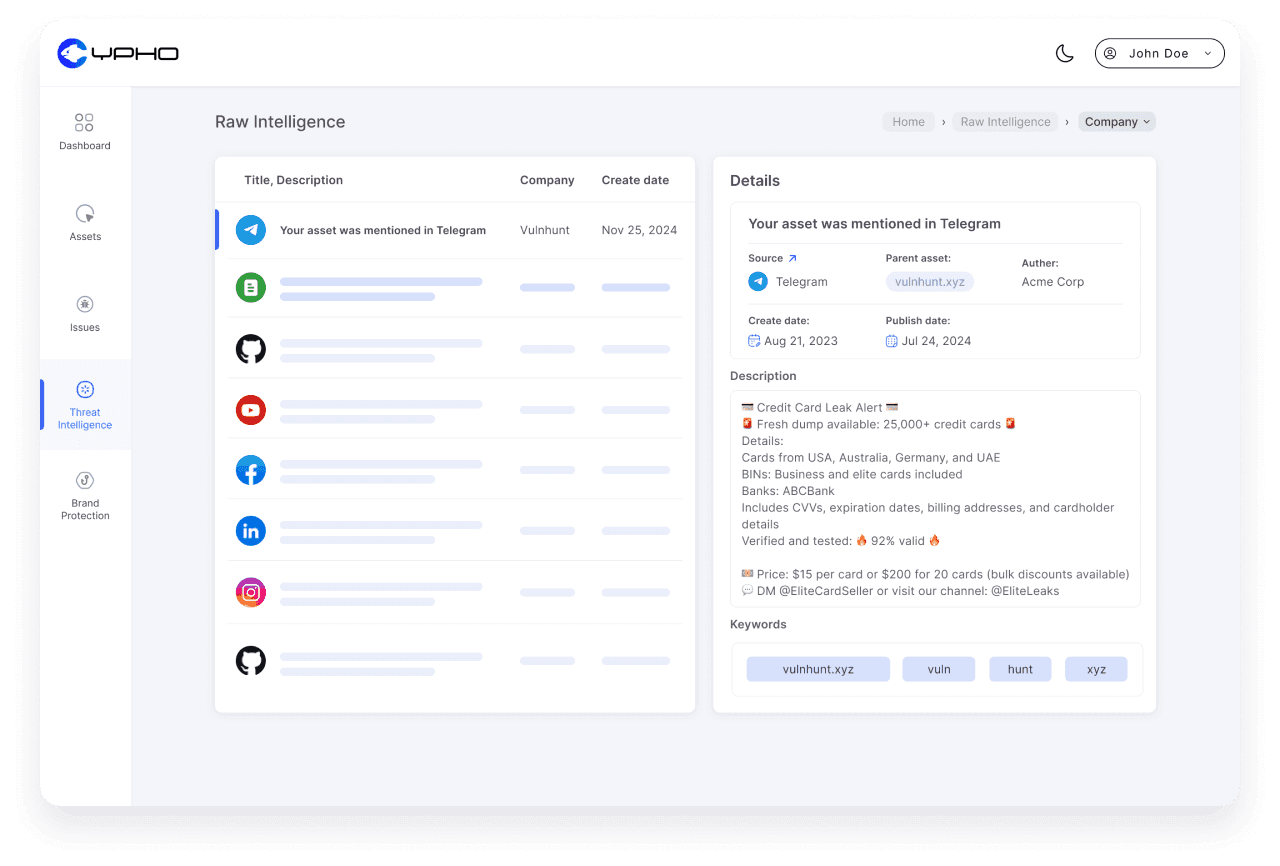
Task: Open the Company filter dropdown in breadcrumbs
Action: coord(1116,121)
